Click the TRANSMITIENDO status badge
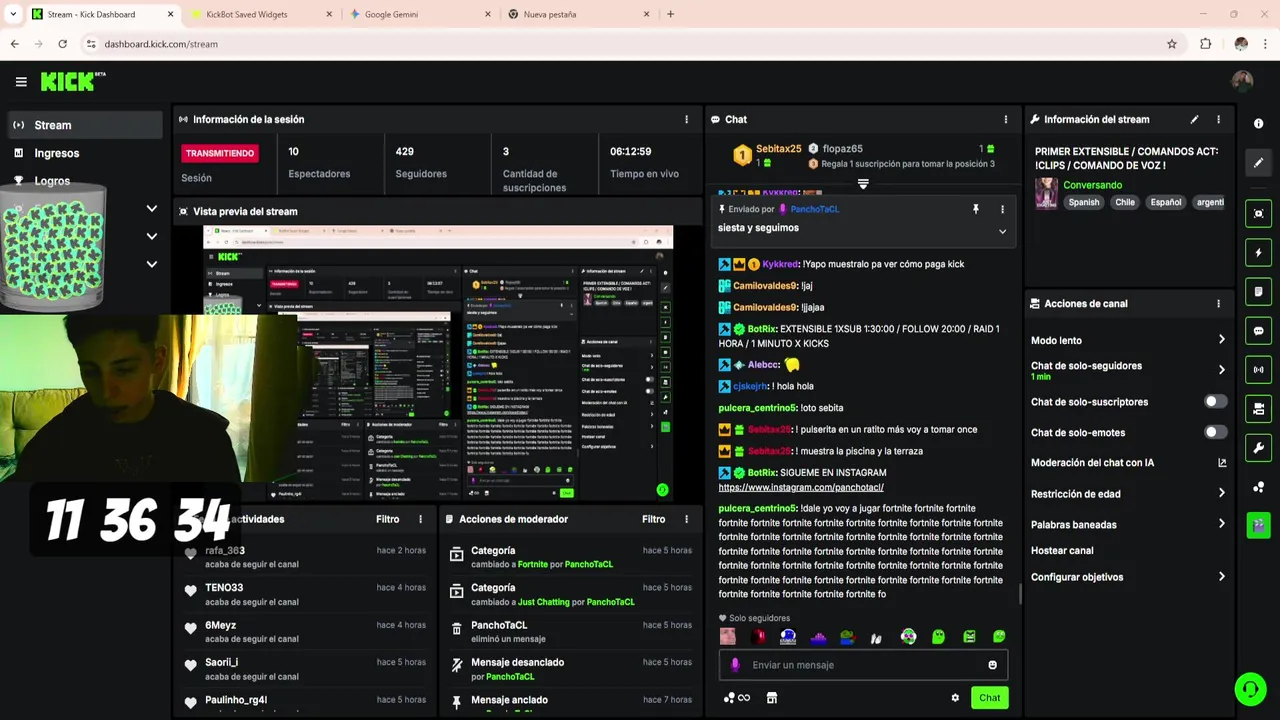This screenshot has height=720, width=1280. coord(220,153)
